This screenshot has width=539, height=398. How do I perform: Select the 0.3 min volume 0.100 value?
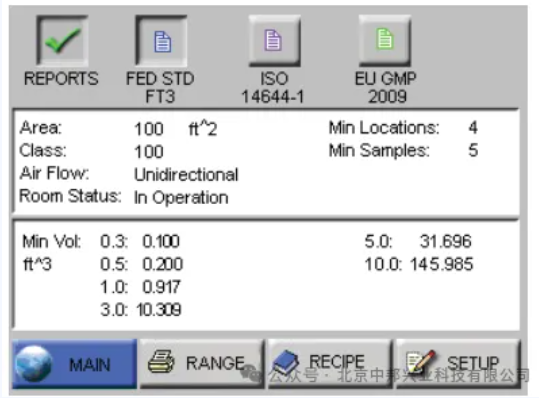tap(161, 241)
